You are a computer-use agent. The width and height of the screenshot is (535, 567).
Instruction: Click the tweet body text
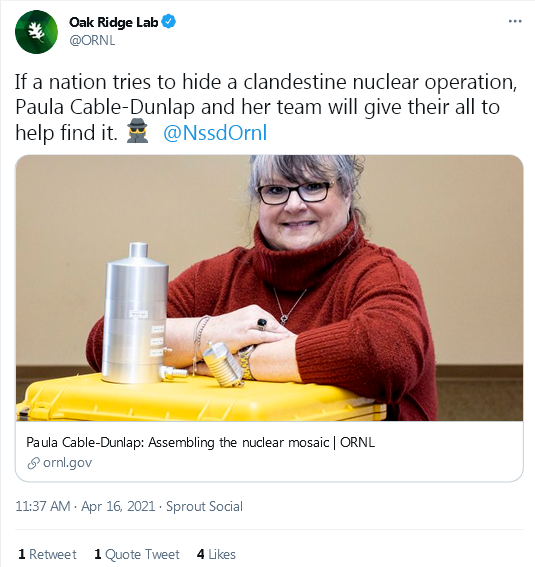coord(266,107)
